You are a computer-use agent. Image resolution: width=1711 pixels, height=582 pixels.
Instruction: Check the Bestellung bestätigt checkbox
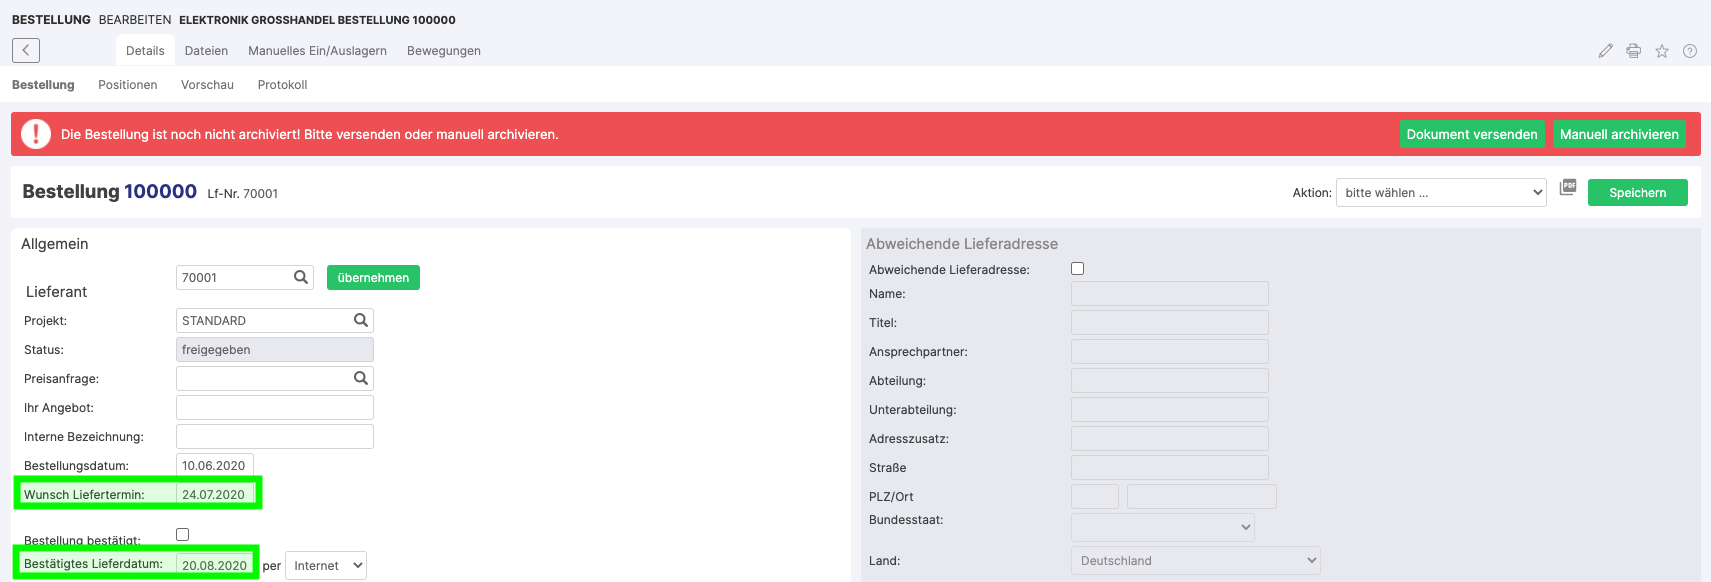coord(182,534)
